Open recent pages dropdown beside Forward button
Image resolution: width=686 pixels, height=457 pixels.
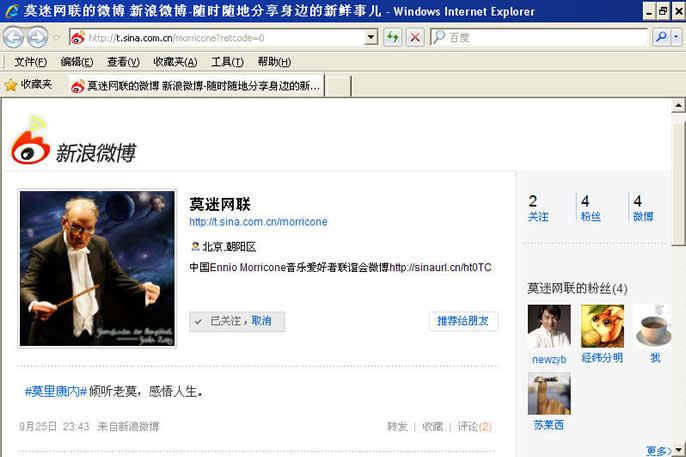tap(56, 38)
